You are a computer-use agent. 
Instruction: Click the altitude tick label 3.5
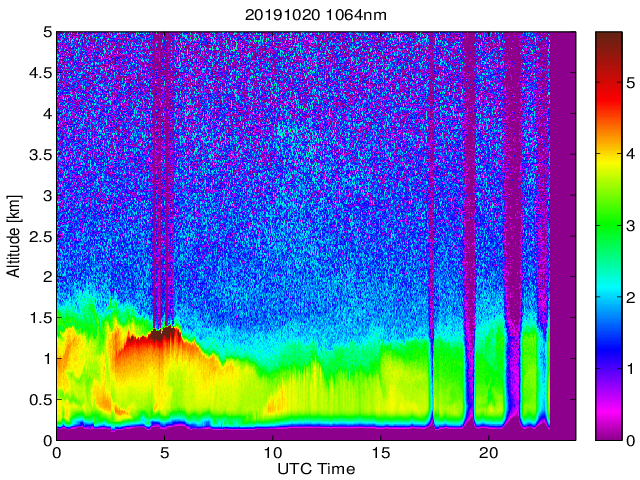click(x=40, y=154)
